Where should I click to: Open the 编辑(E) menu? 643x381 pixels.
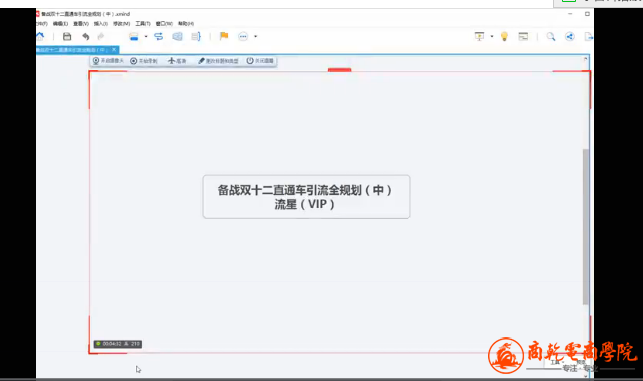[60, 24]
